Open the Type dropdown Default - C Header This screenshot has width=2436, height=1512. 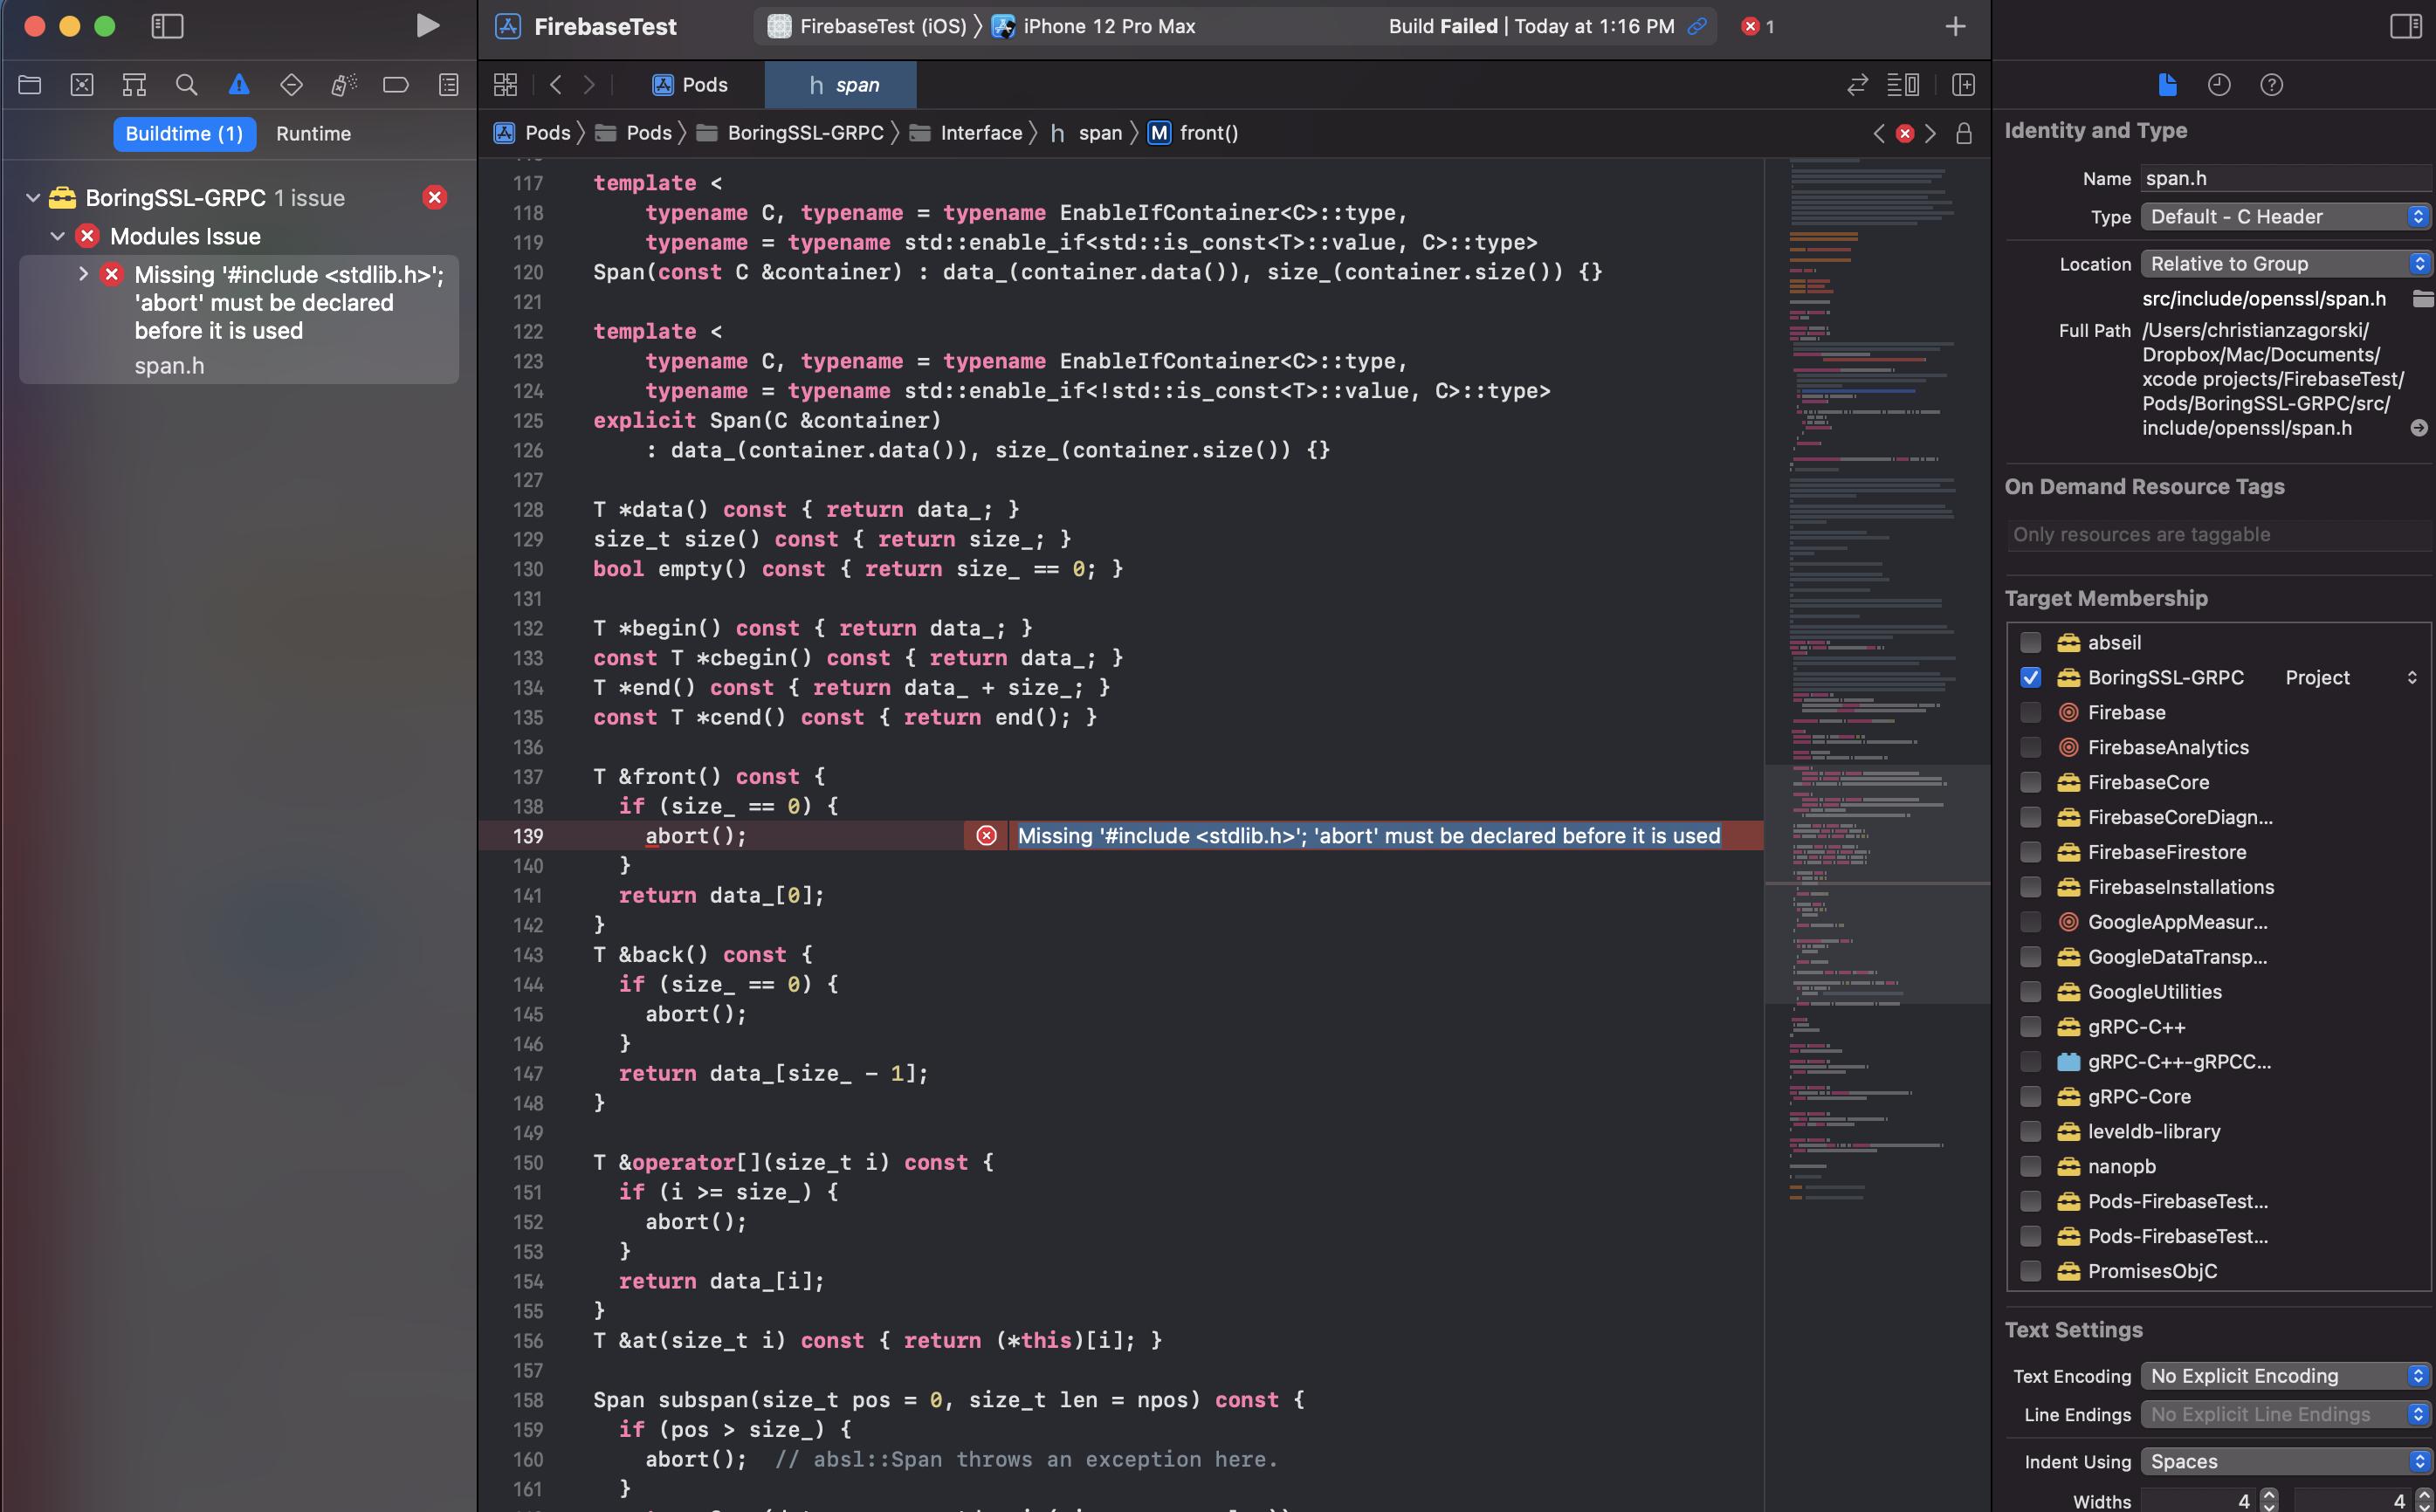(x=2285, y=217)
